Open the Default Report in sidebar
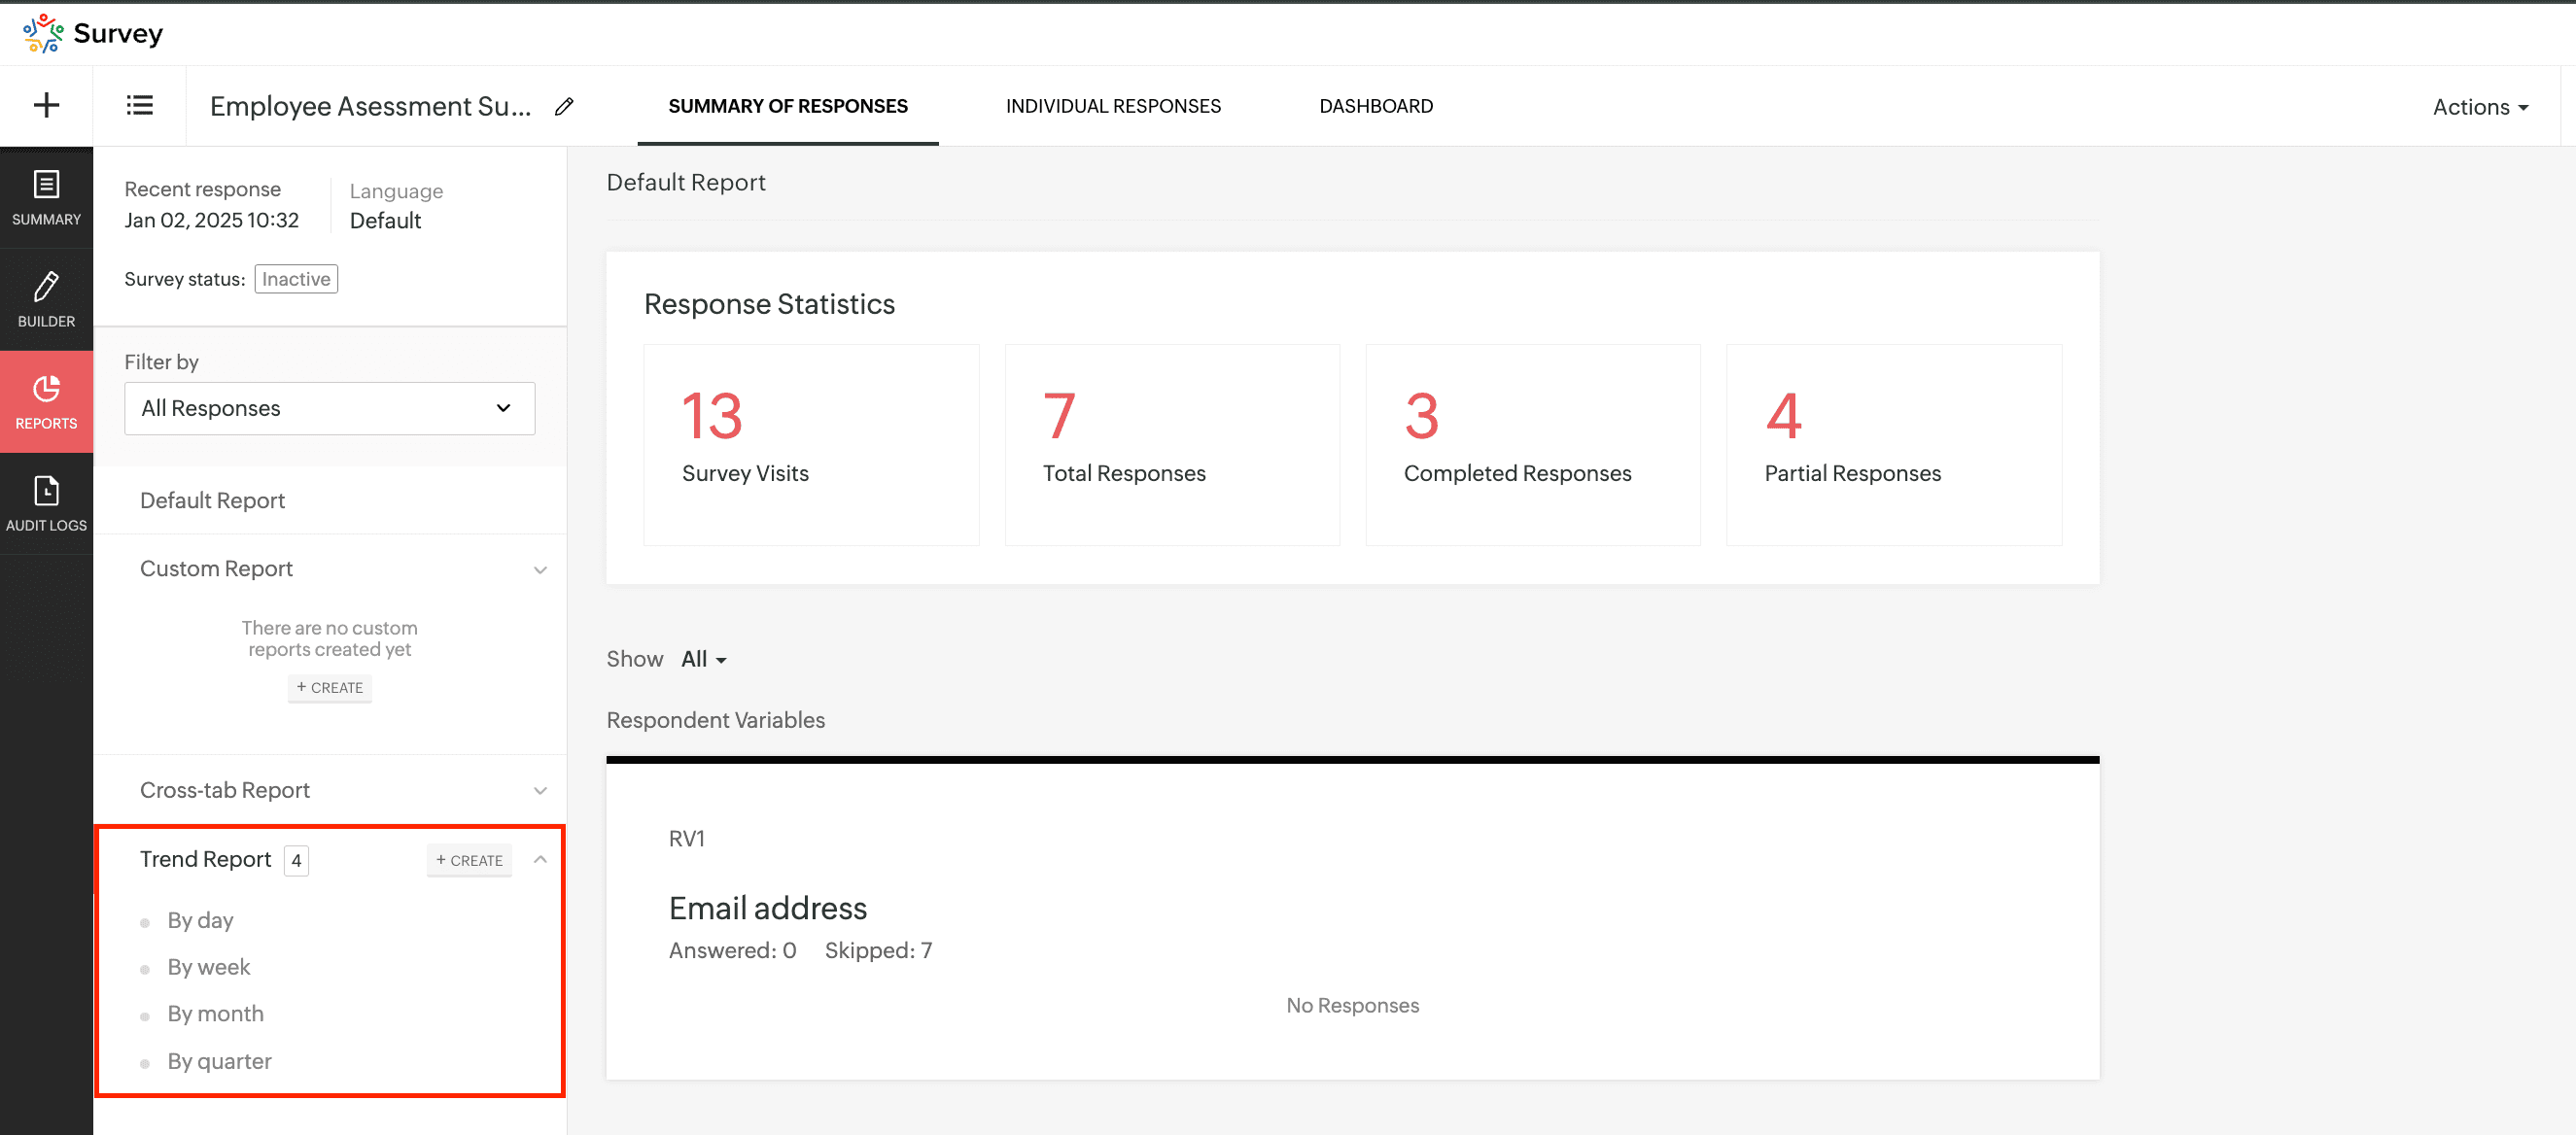The image size is (2576, 1135). click(x=212, y=500)
